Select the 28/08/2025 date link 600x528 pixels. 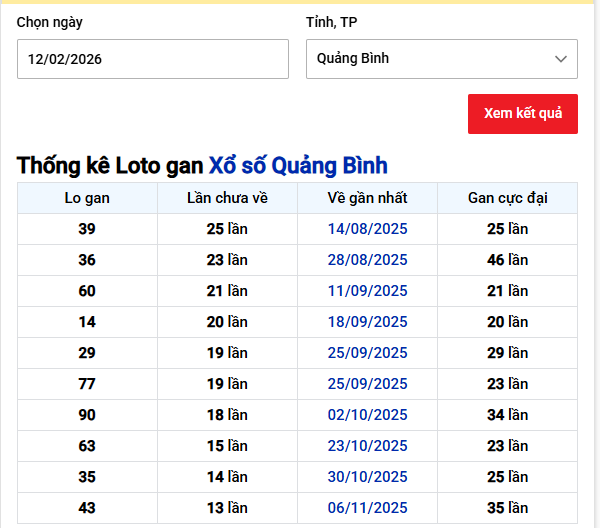coord(367,260)
